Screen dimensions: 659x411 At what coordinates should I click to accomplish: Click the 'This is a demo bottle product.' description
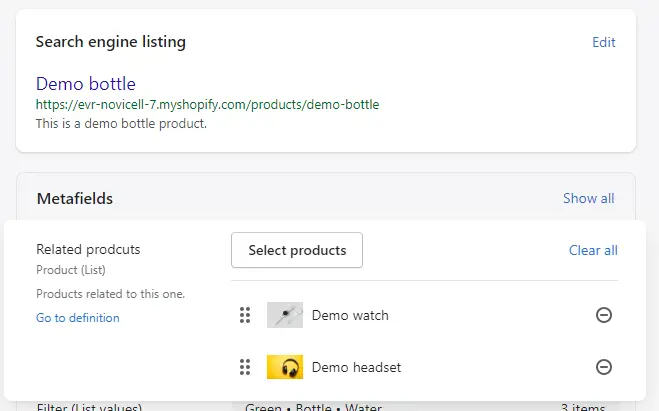tap(121, 124)
